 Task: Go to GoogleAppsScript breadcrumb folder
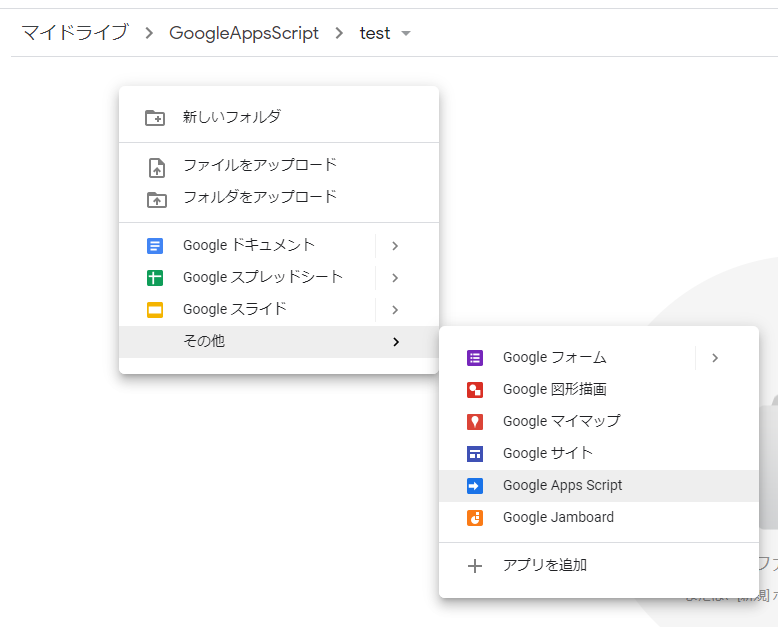pos(244,33)
